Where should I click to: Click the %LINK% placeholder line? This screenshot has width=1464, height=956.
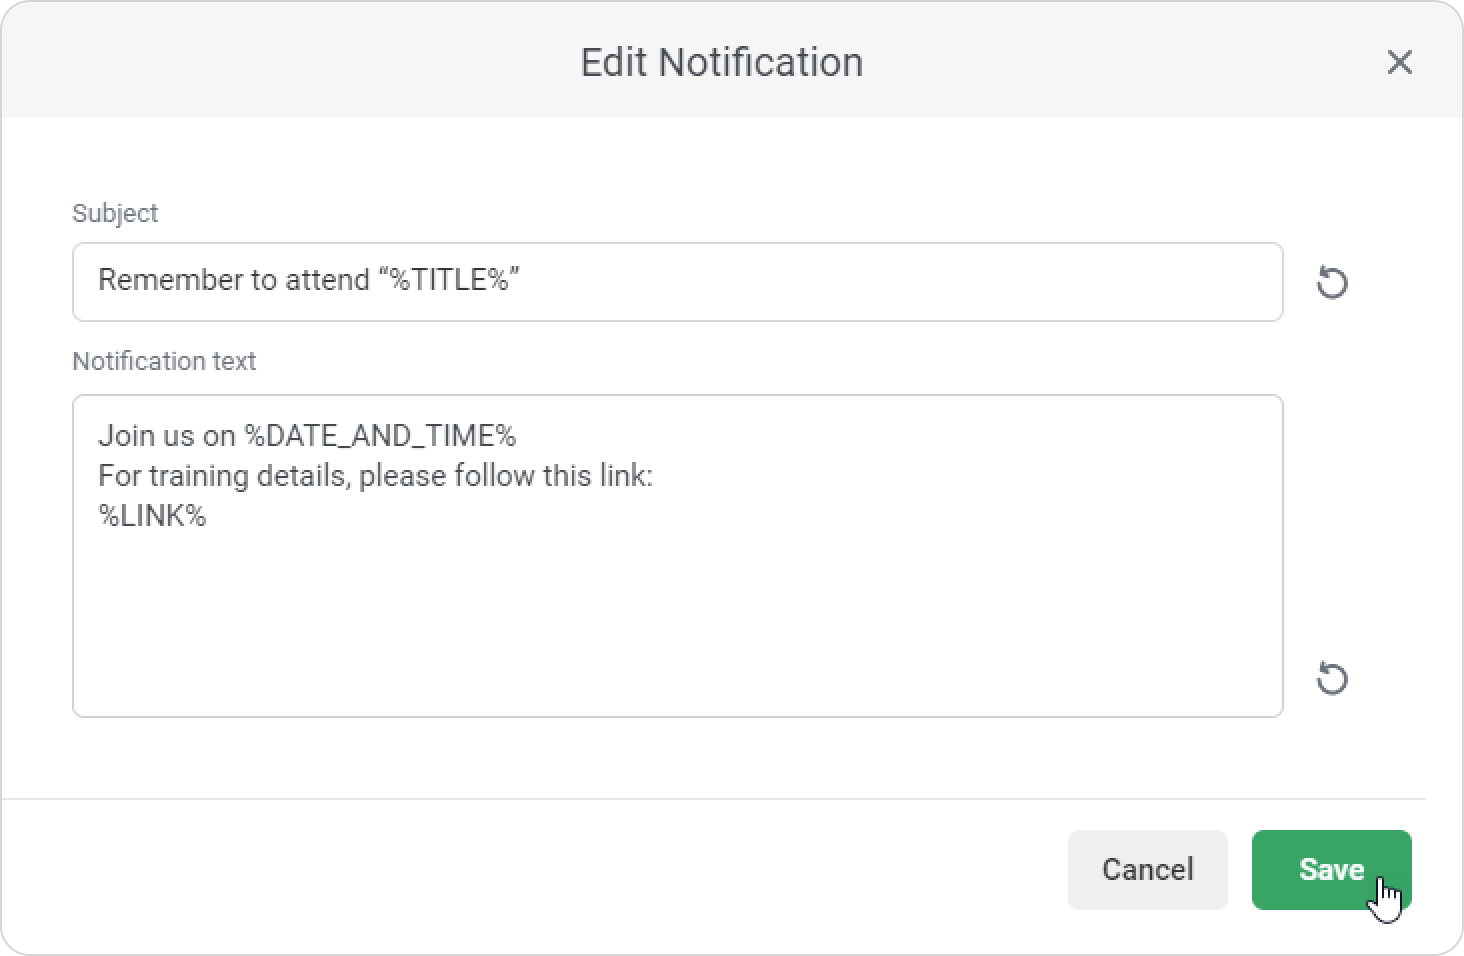pyautogui.click(x=152, y=516)
